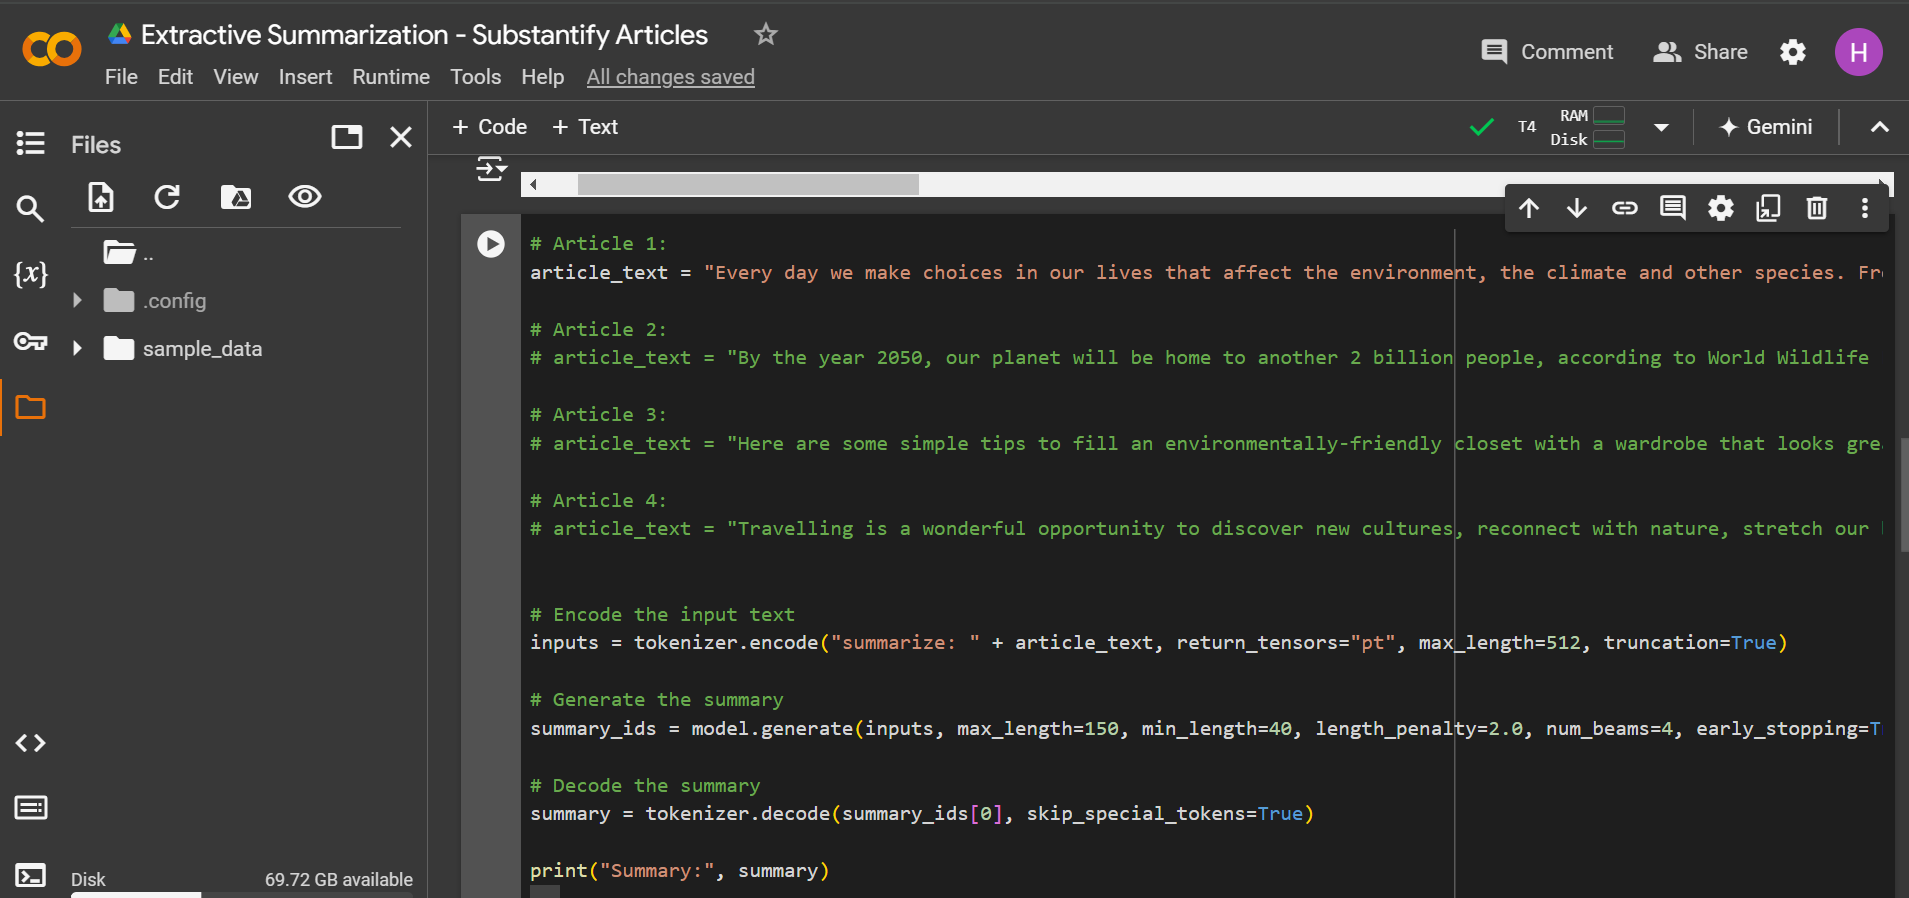The height and width of the screenshot is (898, 1909).
Task: Open the Secrets key panel
Action: (x=30, y=341)
